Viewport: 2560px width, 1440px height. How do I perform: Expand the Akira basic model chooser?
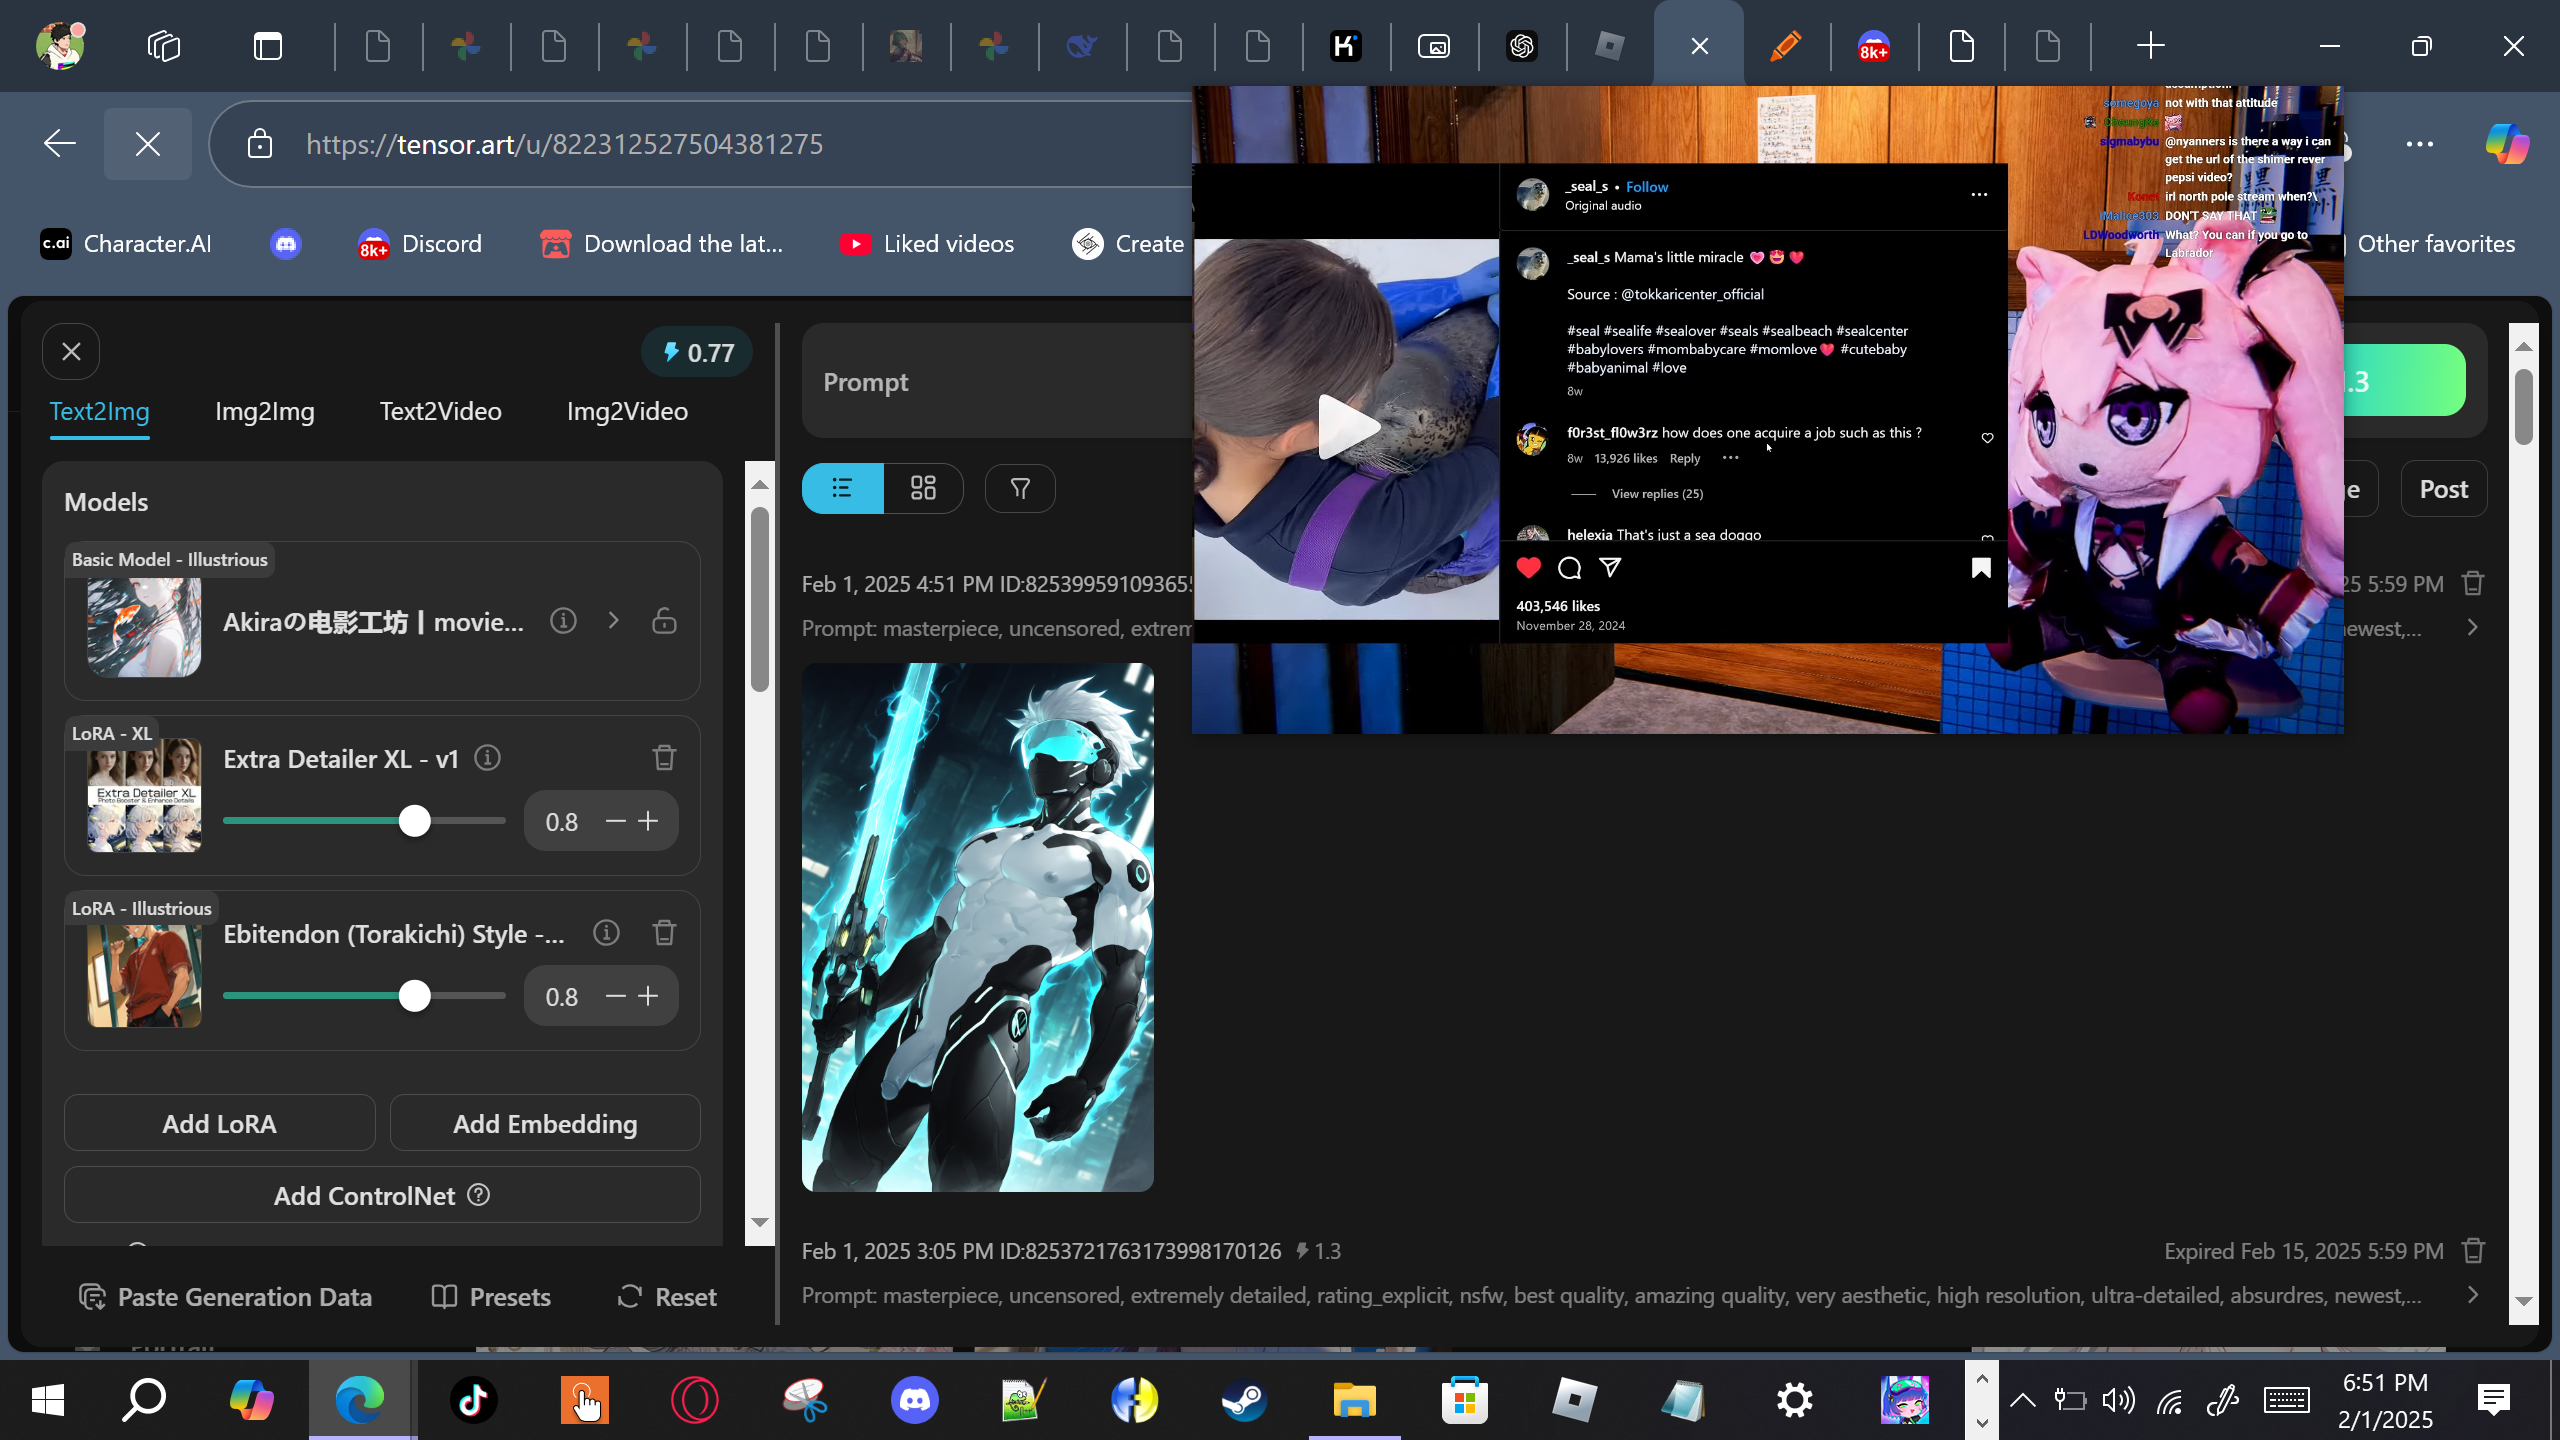(614, 621)
